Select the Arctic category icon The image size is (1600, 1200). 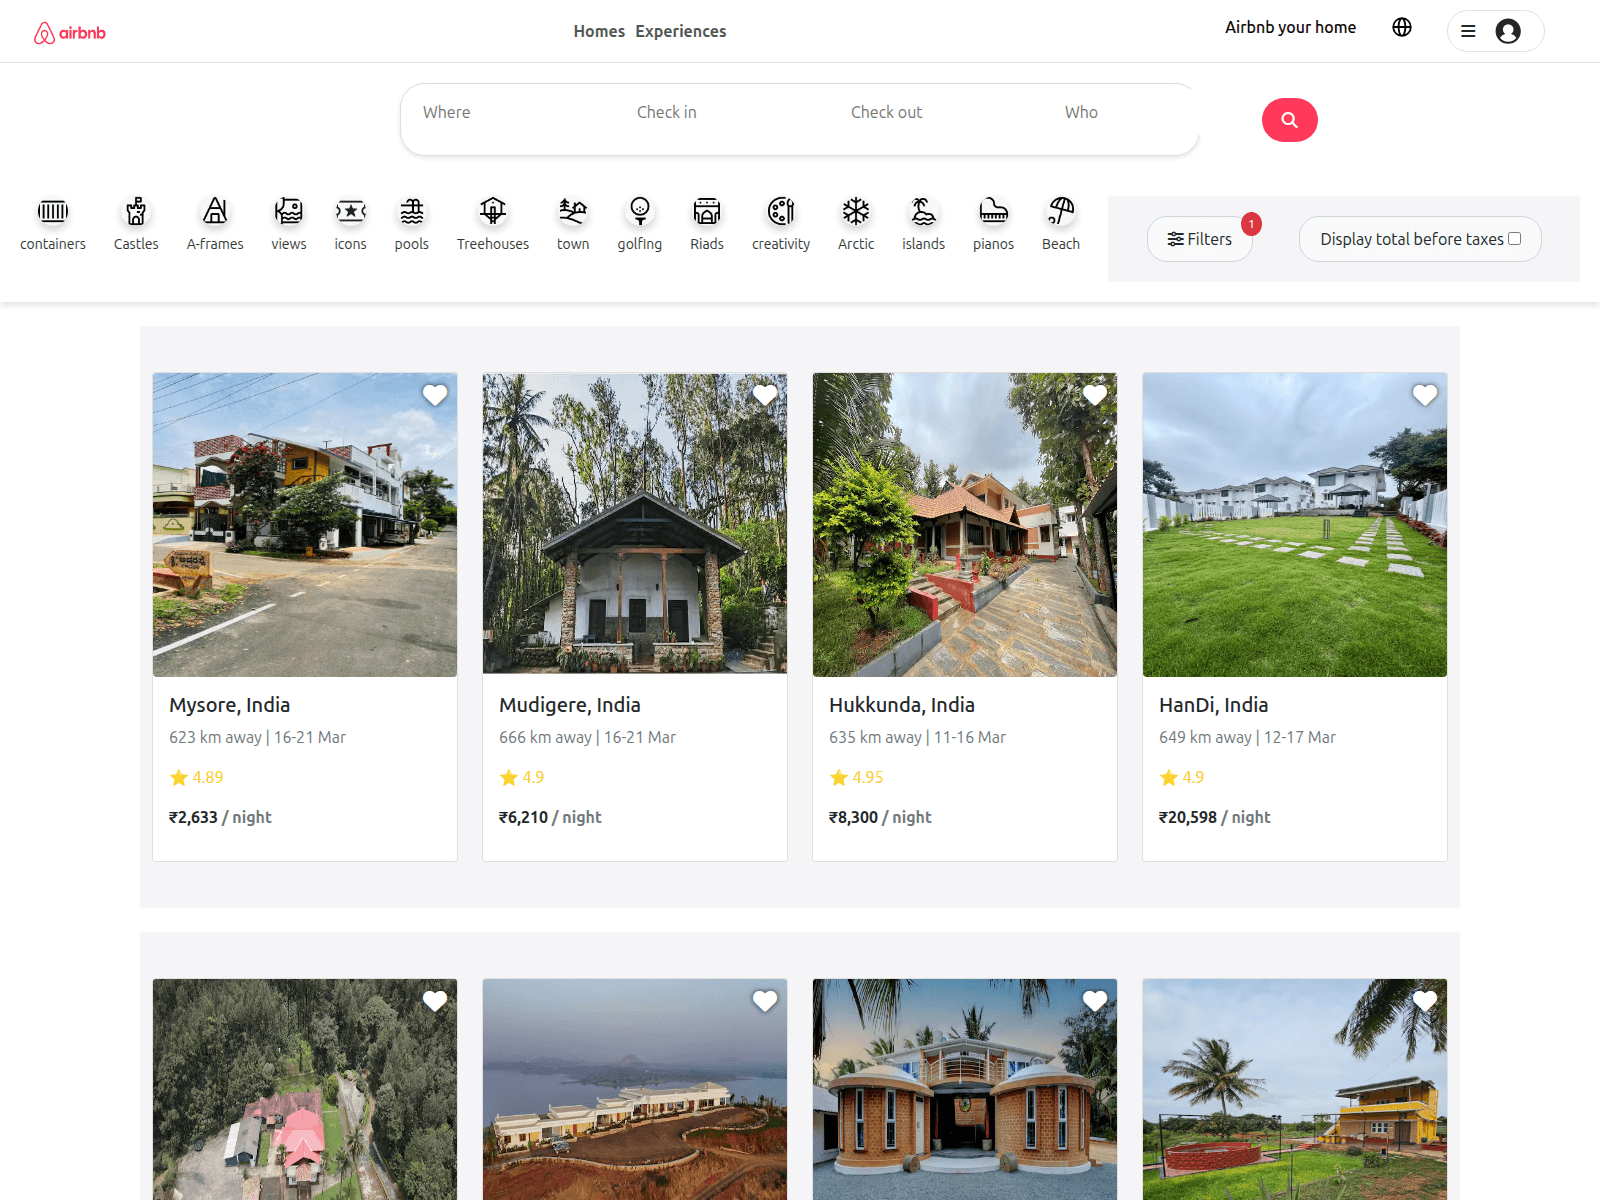coord(856,211)
